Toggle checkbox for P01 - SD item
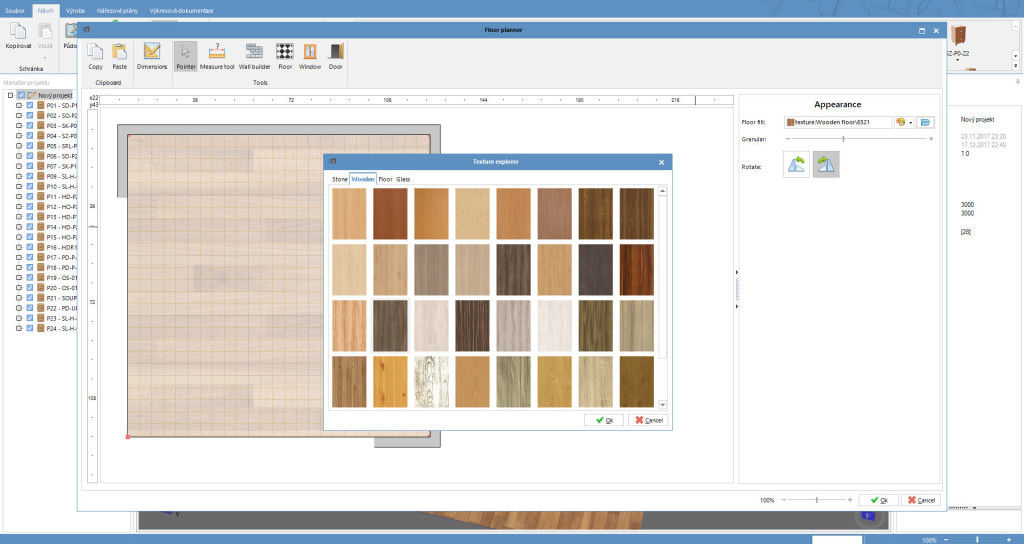The width and height of the screenshot is (1024, 544). pos(30,105)
